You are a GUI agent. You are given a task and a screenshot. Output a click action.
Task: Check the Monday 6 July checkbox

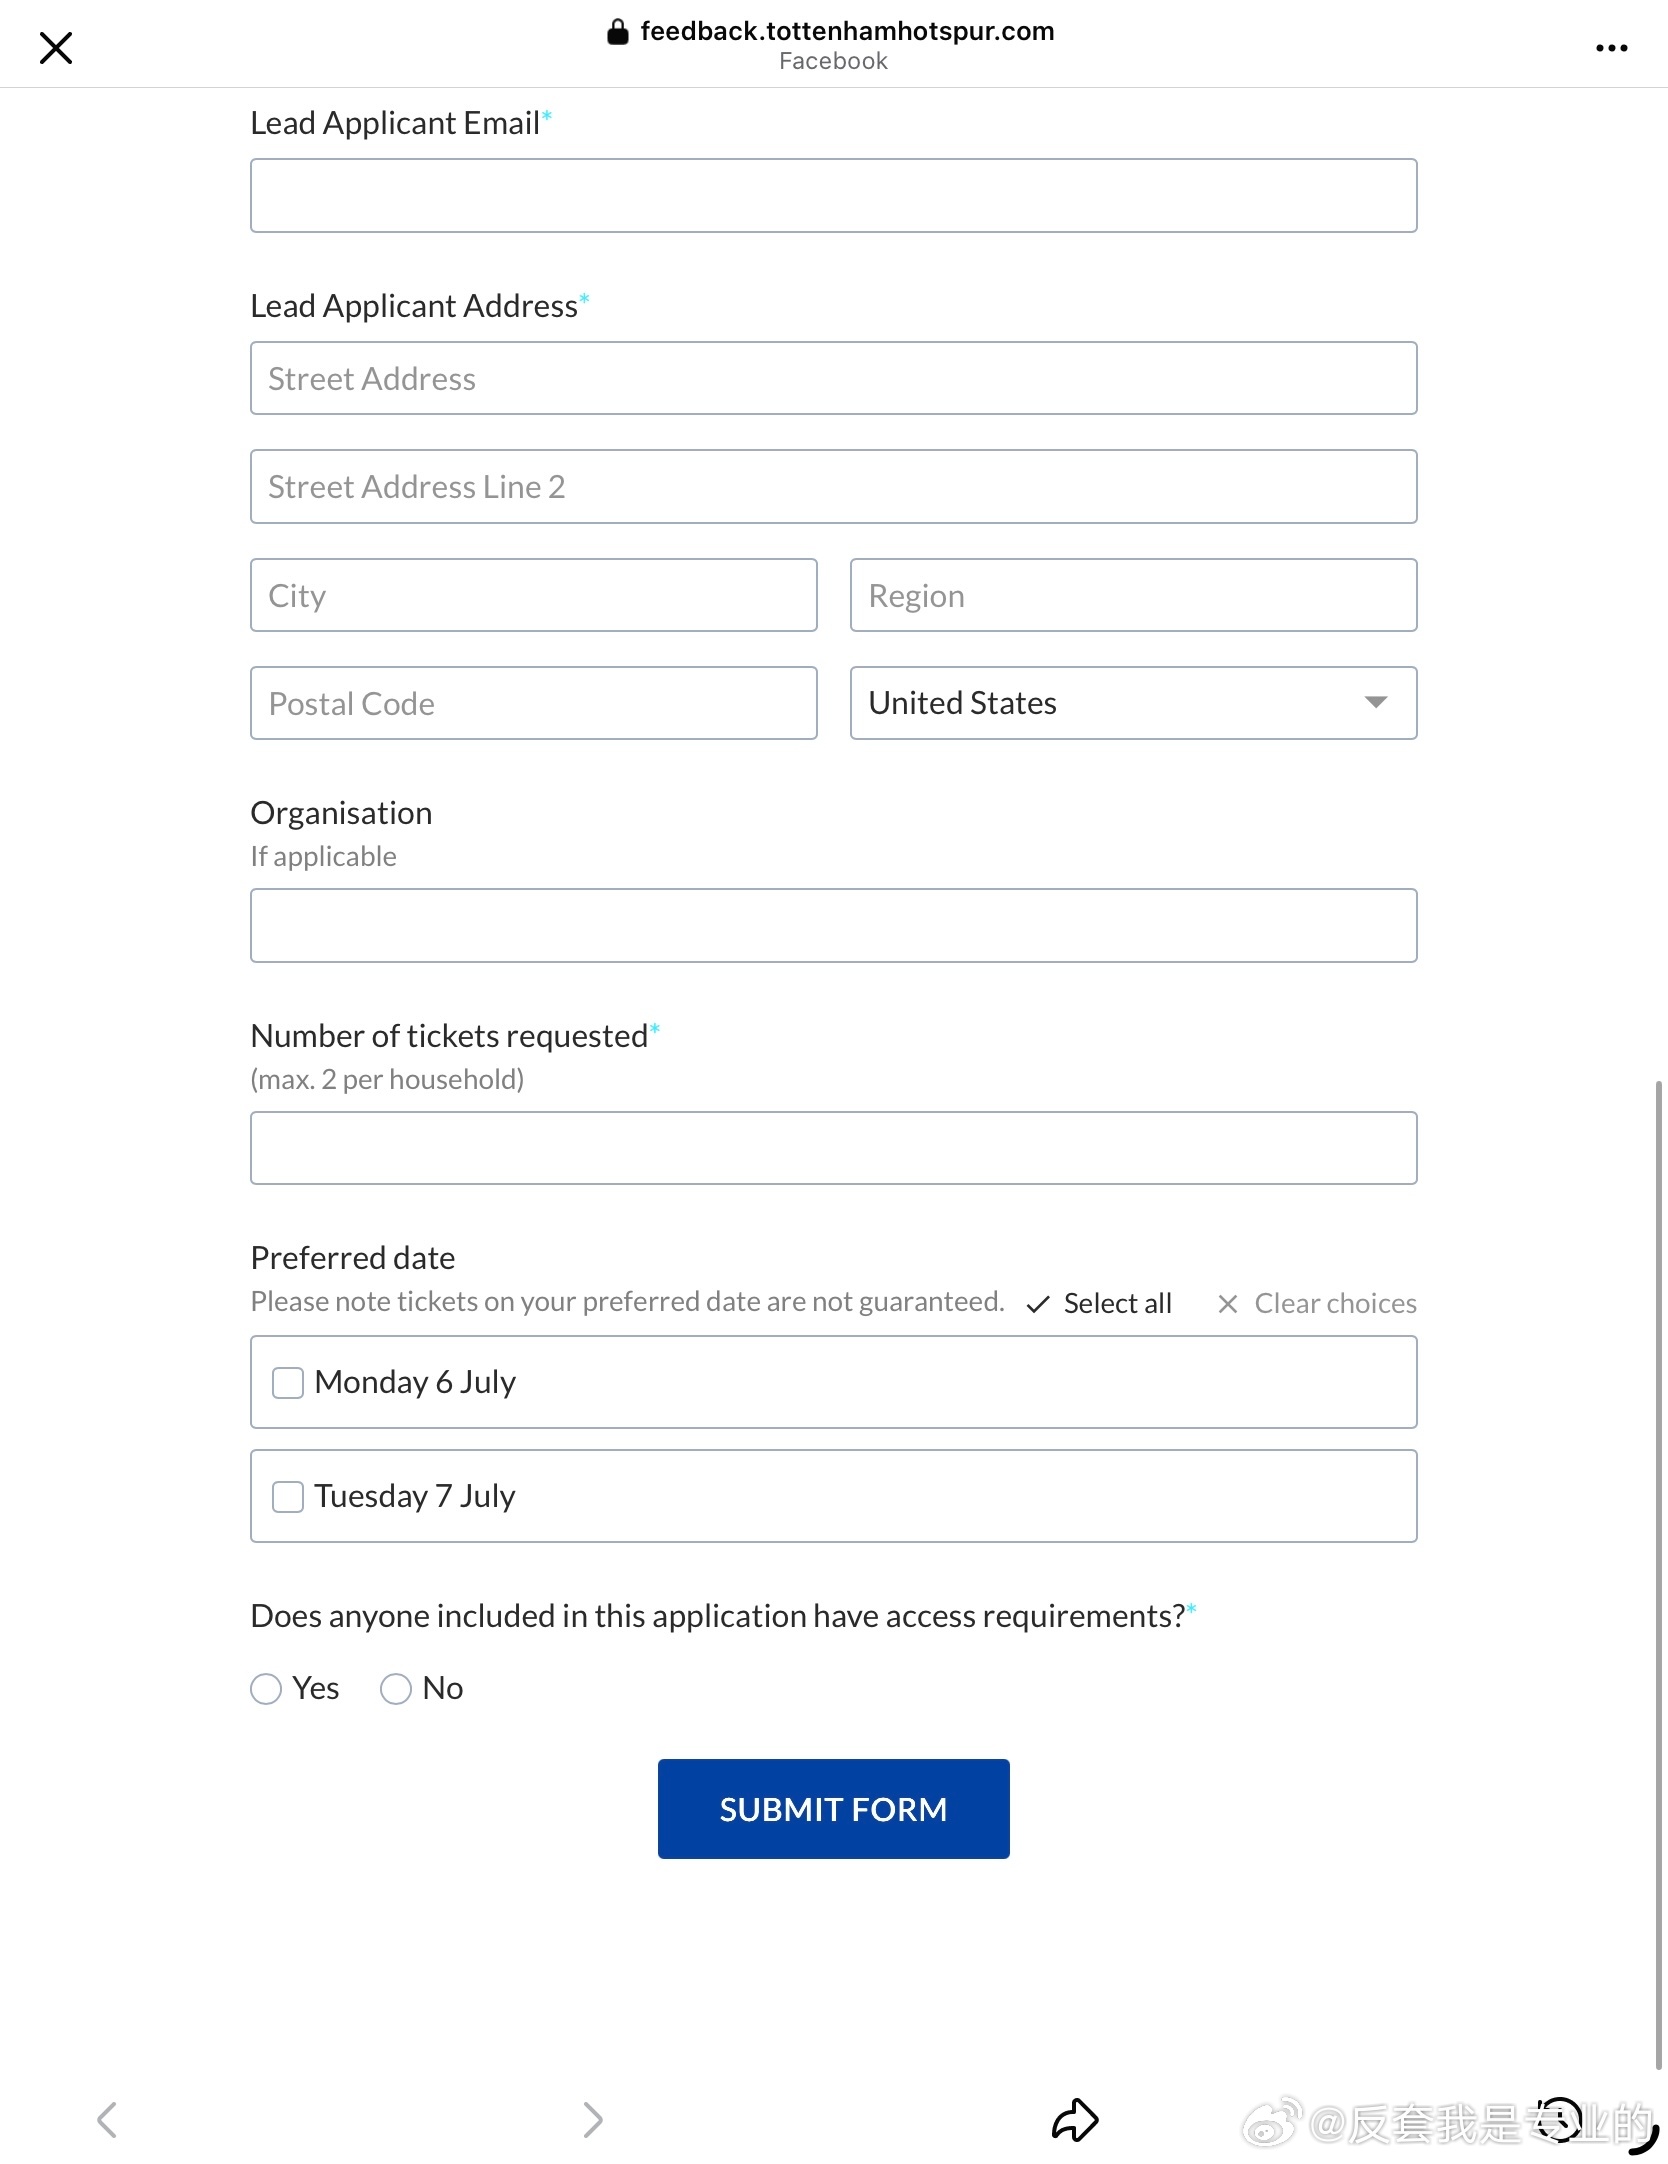[x=288, y=1383]
